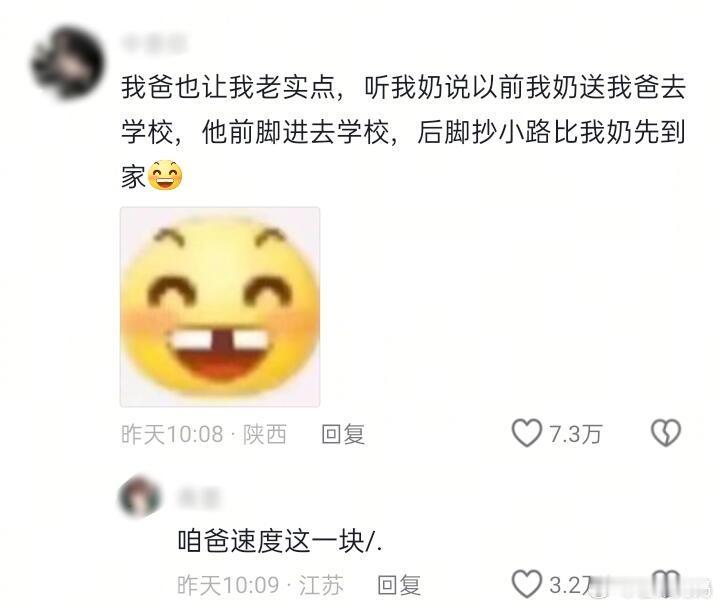Tap the 昨天10:08 timestamp

coord(172,434)
